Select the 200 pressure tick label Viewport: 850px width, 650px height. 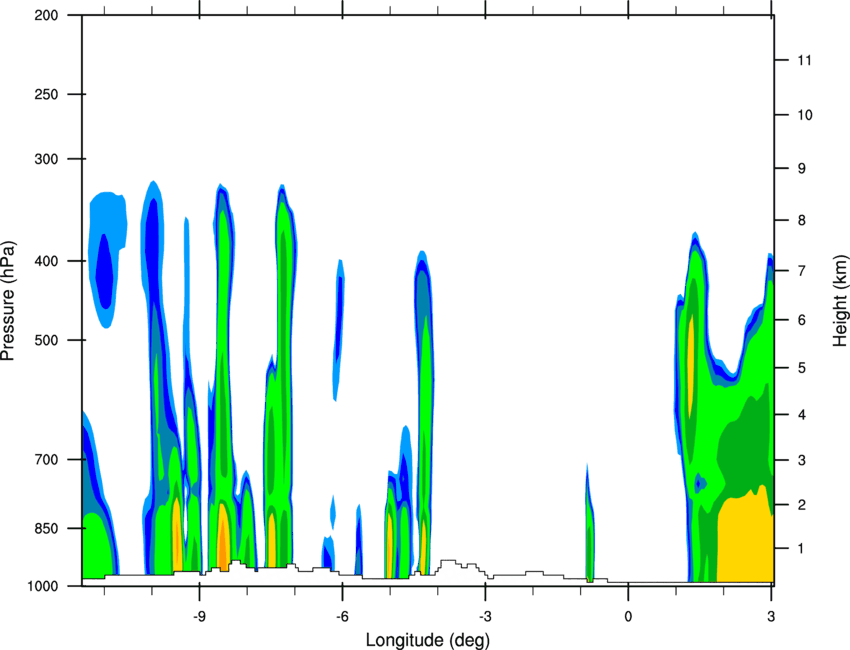click(x=46, y=15)
